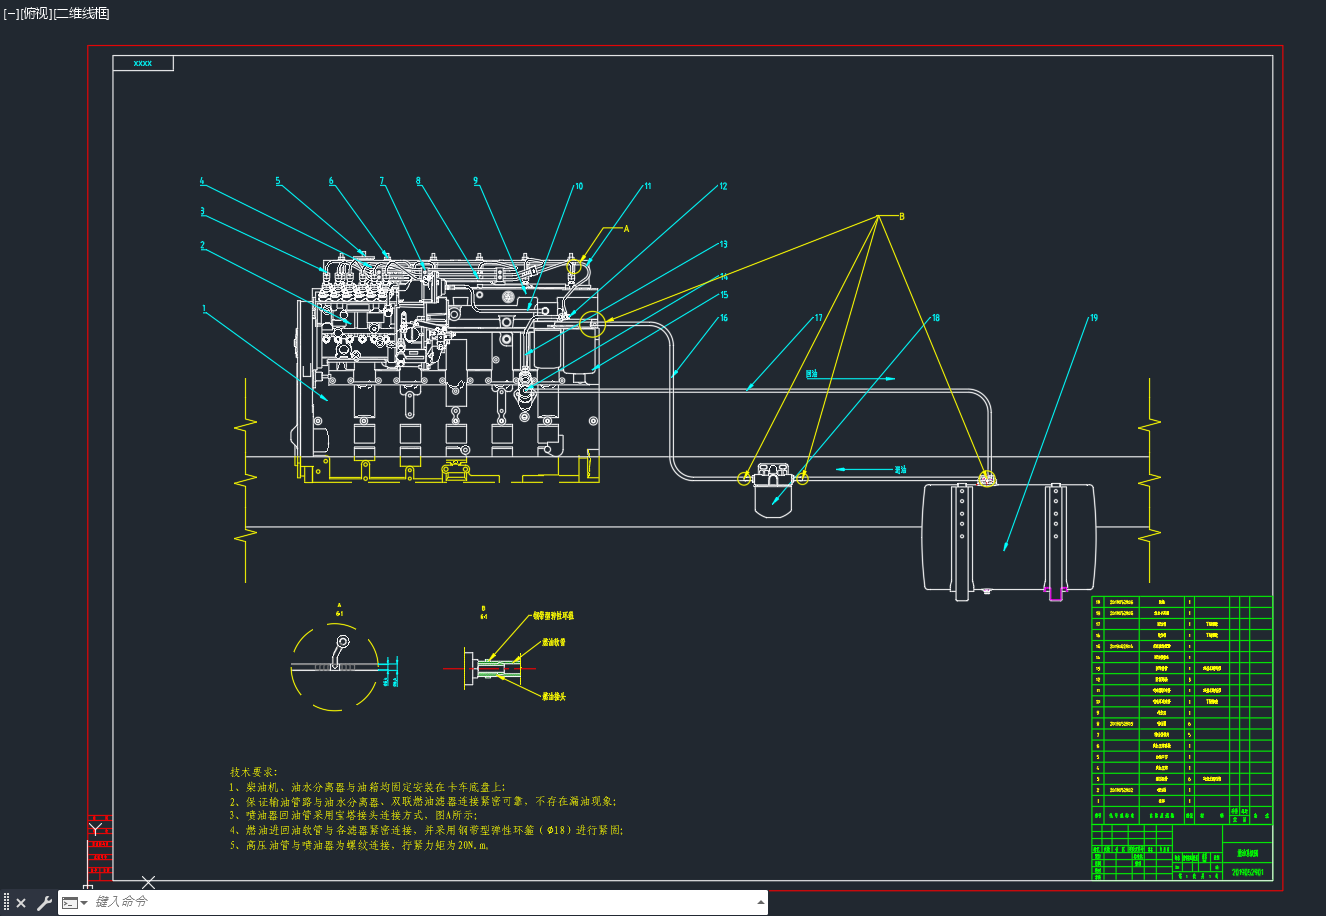The height and width of the screenshot is (916, 1326).
Task: Open the [-] viewport controls menu
Action: (12, 13)
